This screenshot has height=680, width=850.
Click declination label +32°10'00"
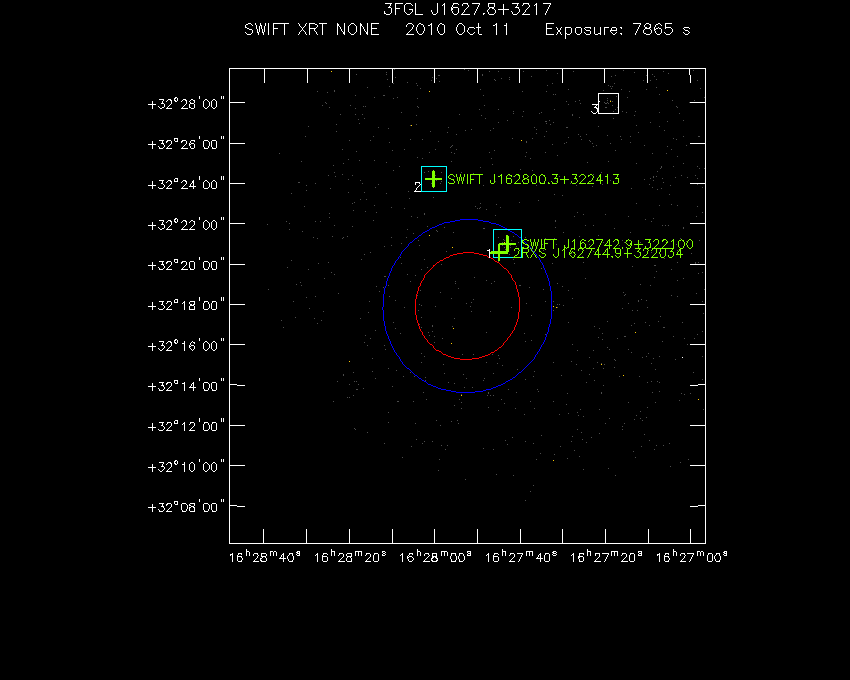pos(186,467)
